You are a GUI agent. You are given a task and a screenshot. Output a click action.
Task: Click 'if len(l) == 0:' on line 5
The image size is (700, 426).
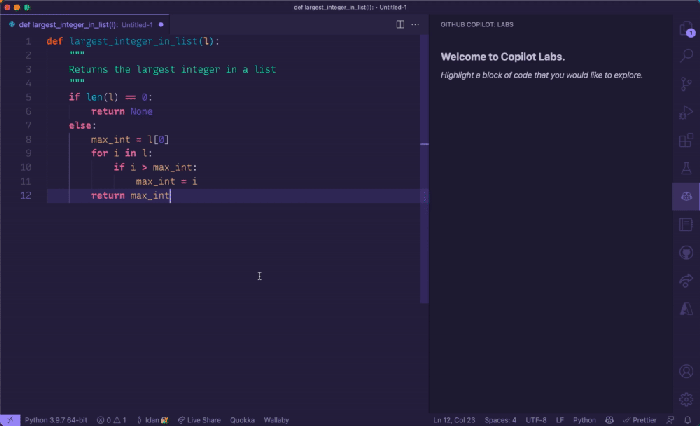click(x=111, y=97)
